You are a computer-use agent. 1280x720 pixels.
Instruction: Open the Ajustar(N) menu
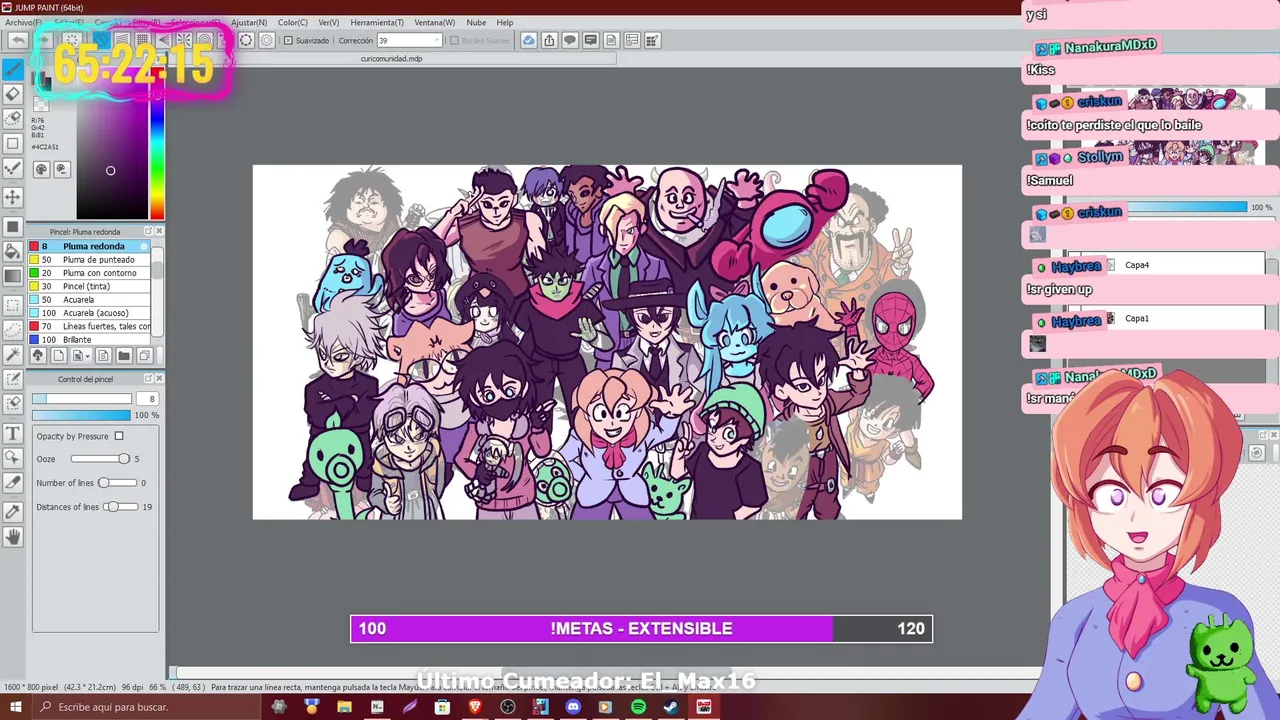click(249, 22)
